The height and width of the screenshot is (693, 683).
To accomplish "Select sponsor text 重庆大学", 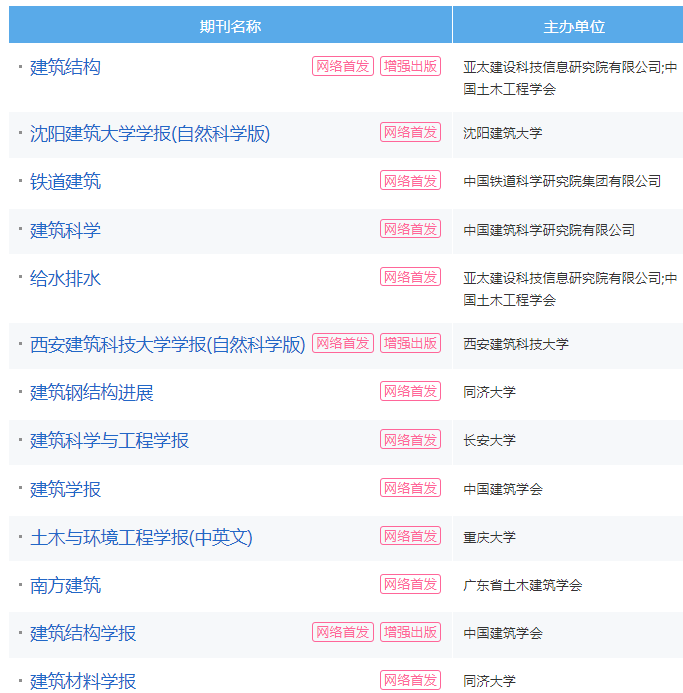I will coord(489,537).
